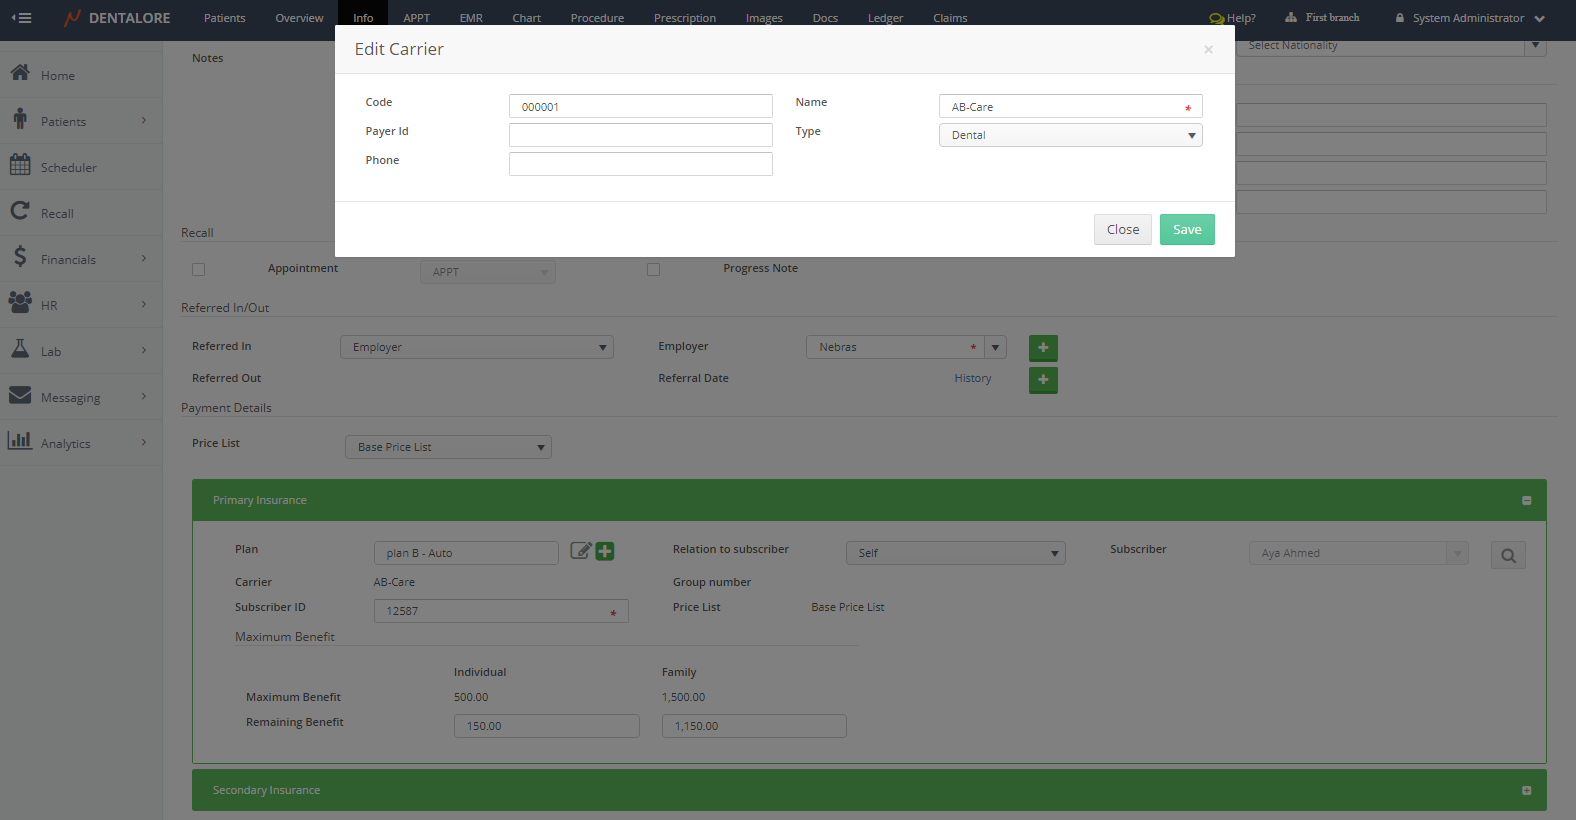The image size is (1576, 820).
Task: Open the Price List dropdown
Action: click(448, 447)
